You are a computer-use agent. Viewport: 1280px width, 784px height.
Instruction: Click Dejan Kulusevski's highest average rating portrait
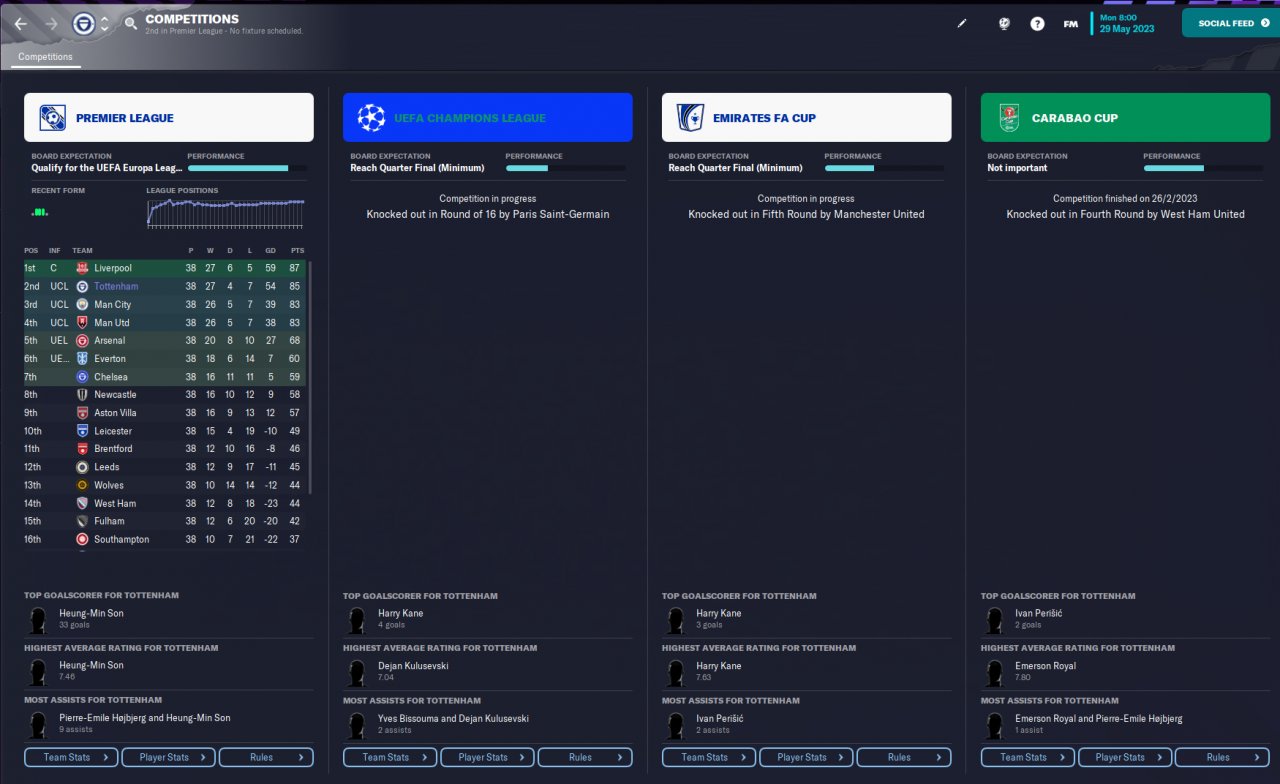[357, 672]
